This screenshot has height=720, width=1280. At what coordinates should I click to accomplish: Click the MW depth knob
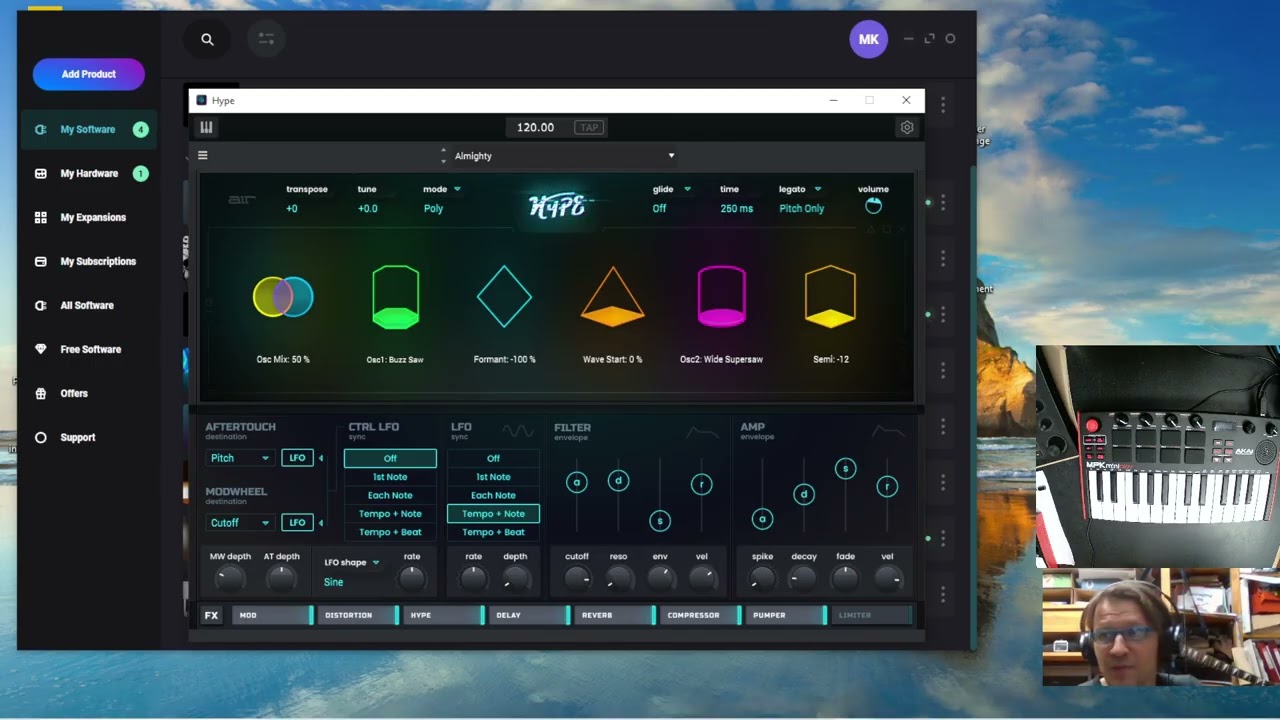(x=230, y=577)
